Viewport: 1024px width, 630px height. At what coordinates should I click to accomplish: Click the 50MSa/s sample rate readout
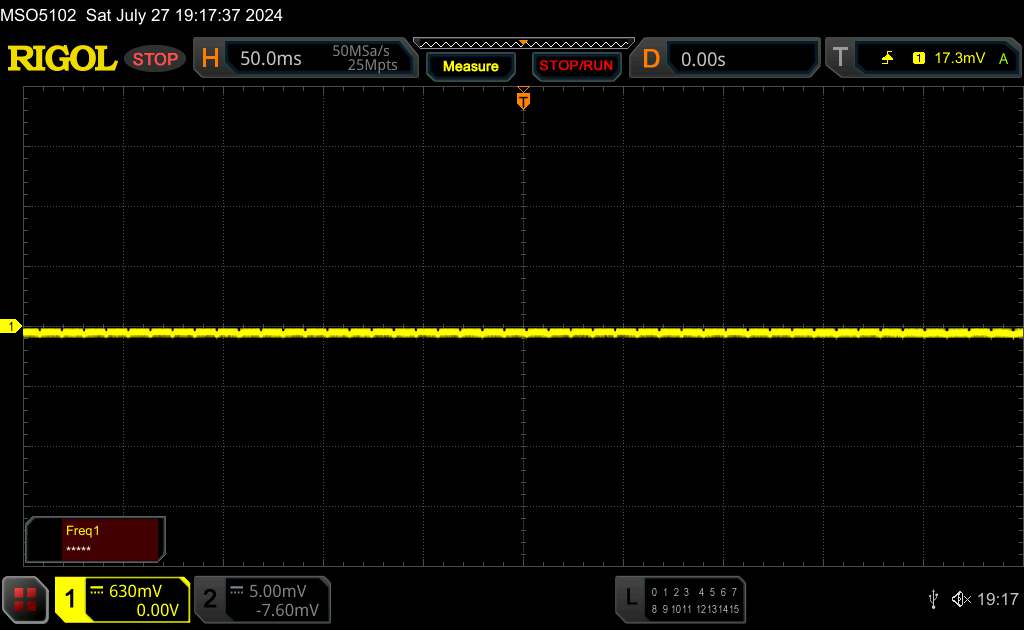click(360, 51)
